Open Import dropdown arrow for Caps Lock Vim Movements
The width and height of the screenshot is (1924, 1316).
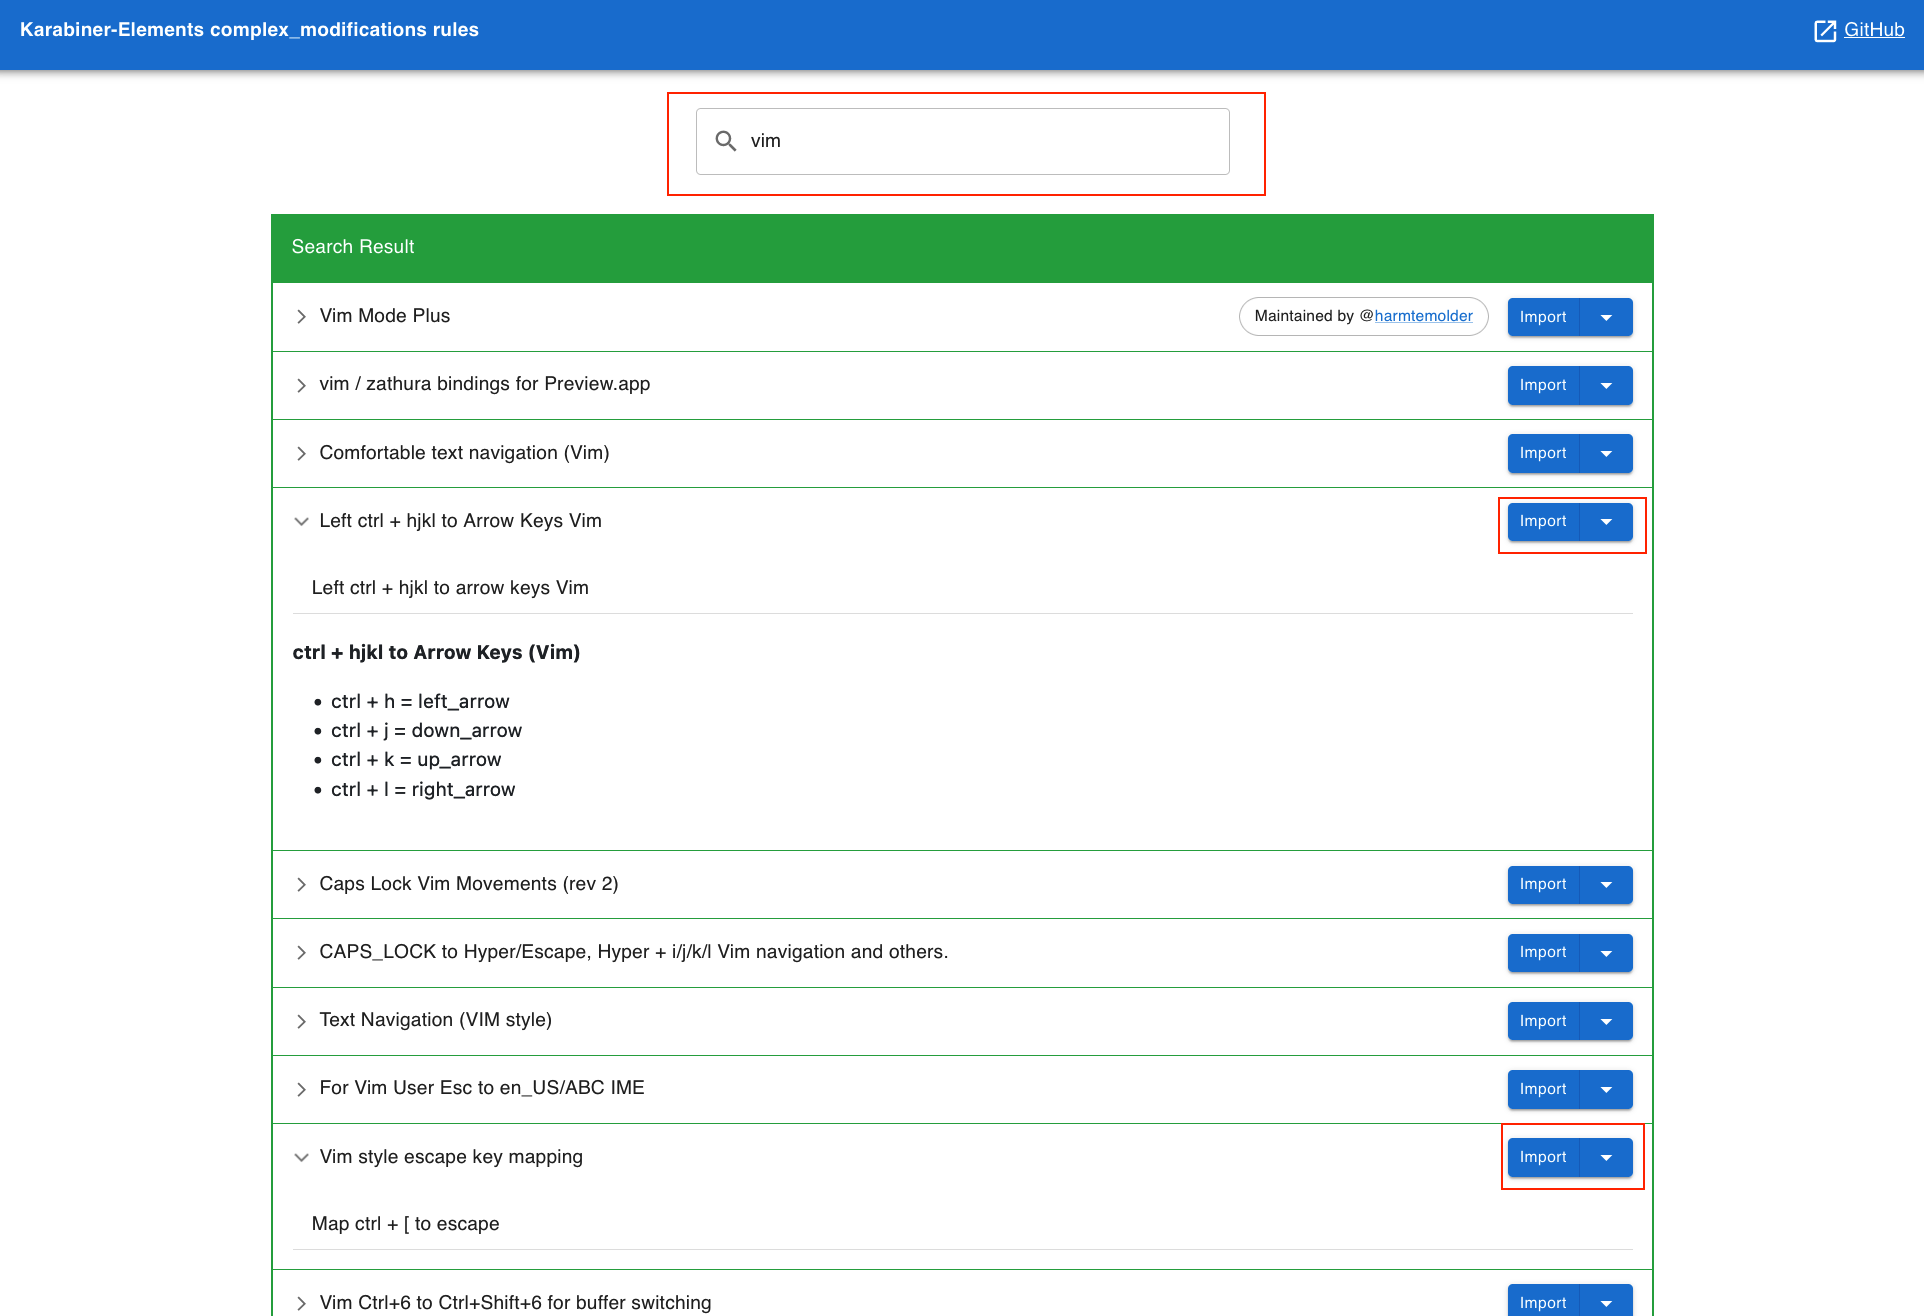(x=1606, y=884)
